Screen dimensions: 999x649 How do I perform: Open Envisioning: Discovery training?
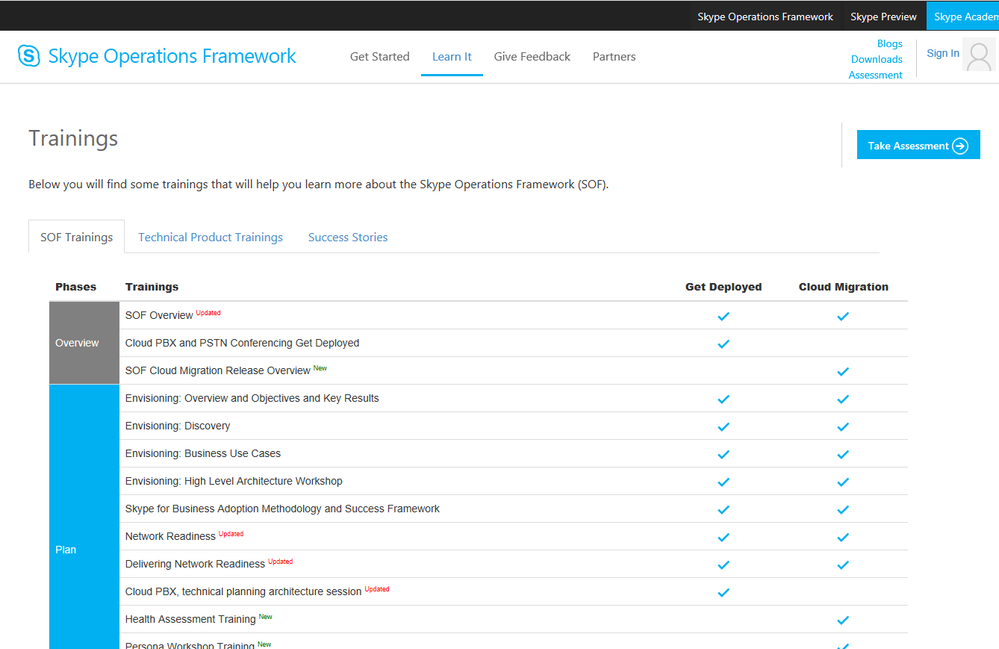(x=178, y=425)
